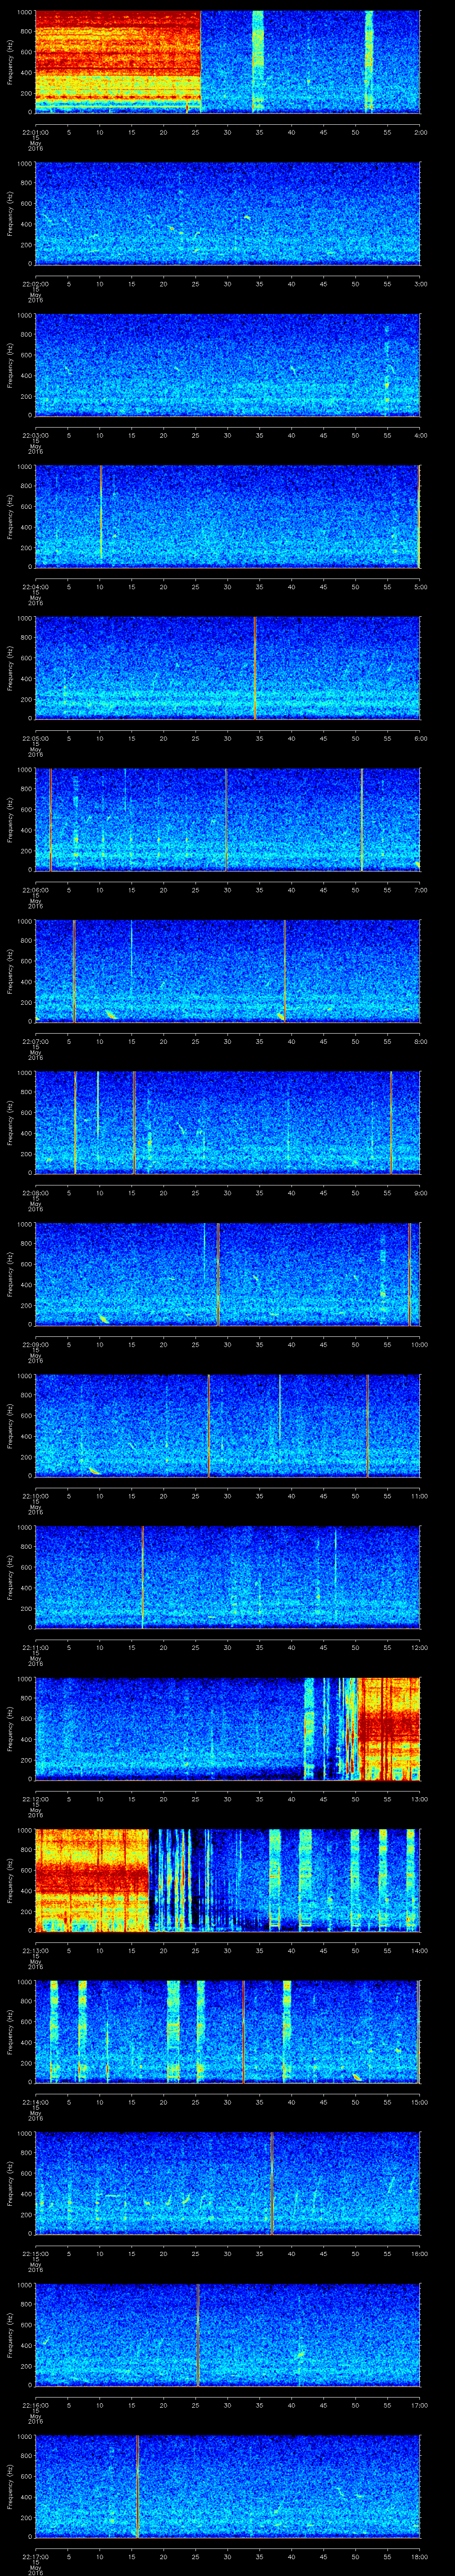Click the 3:00 end-of-minute axis label
This screenshot has width=455, height=2576.
pos(420,284)
